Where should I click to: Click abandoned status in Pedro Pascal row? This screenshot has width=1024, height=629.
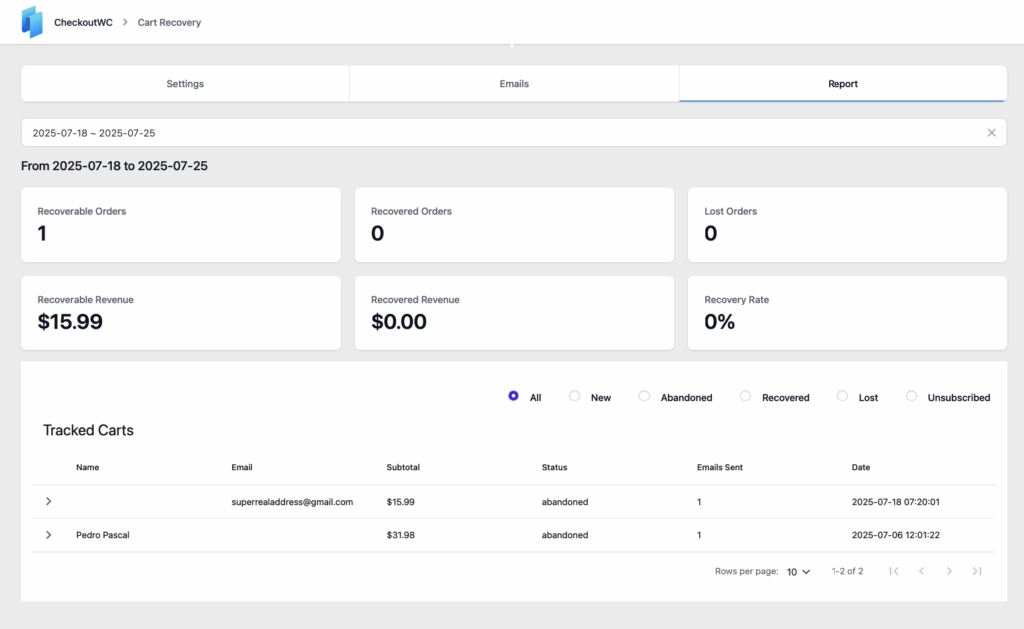coord(565,534)
